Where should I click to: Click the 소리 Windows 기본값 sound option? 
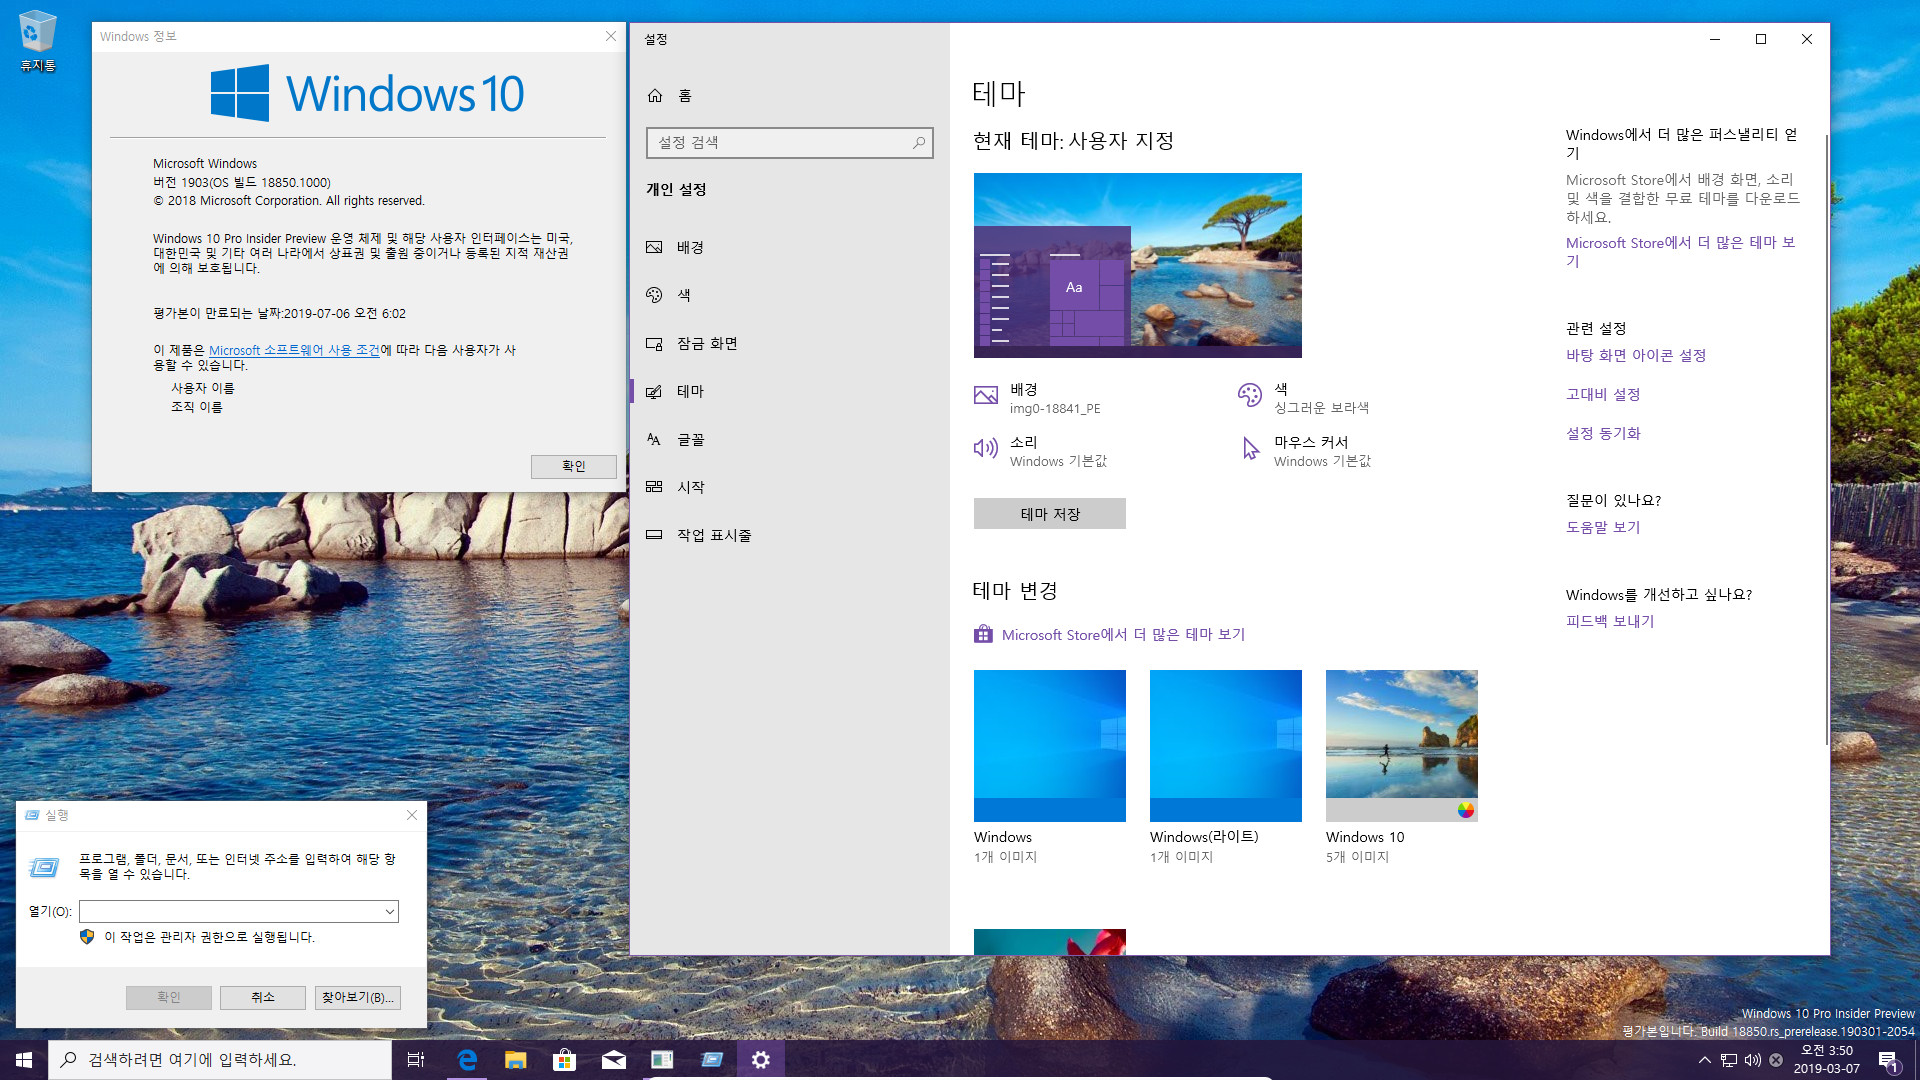1041,451
